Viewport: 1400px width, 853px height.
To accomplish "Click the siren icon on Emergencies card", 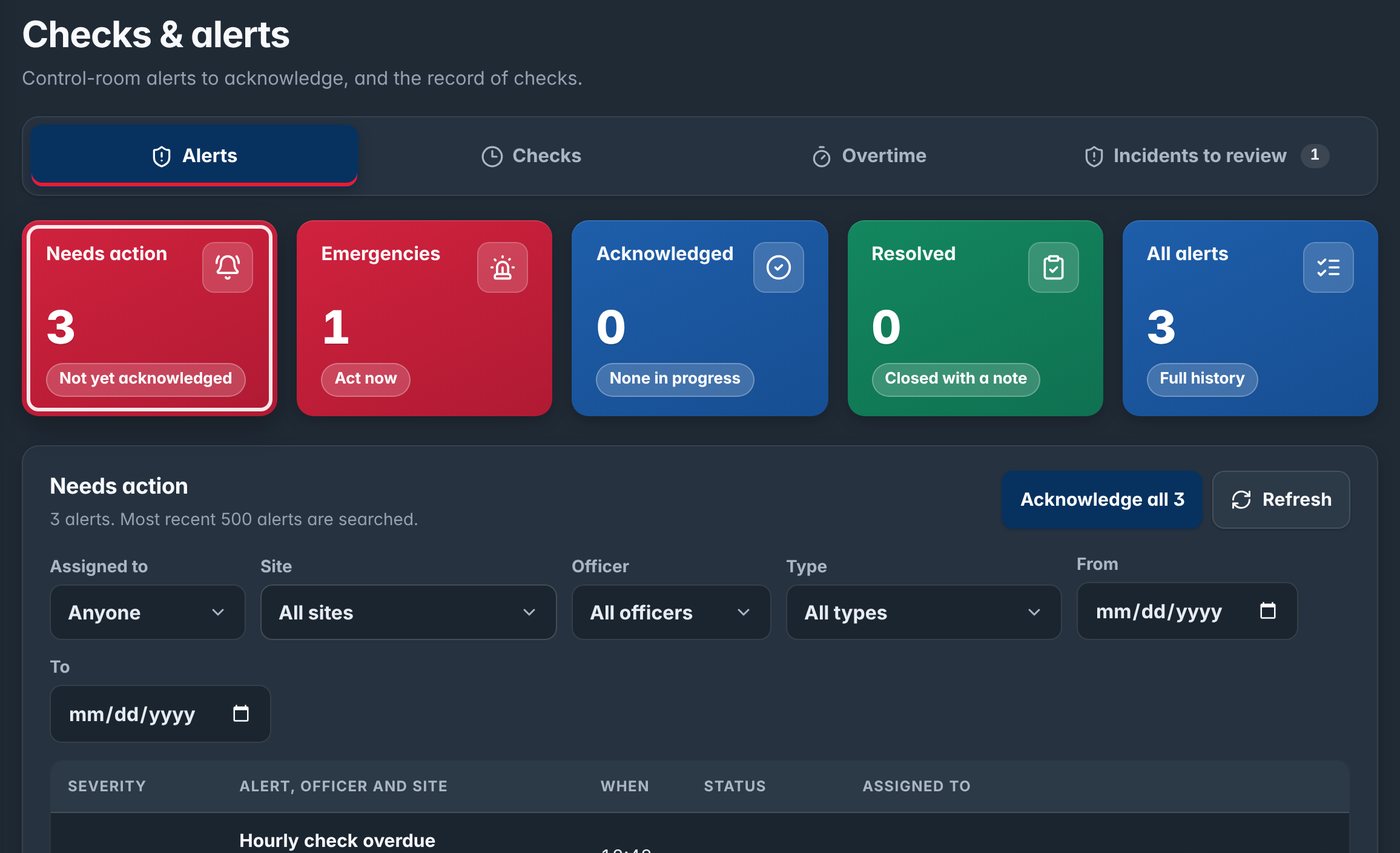I will pyautogui.click(x=502, y=267).
